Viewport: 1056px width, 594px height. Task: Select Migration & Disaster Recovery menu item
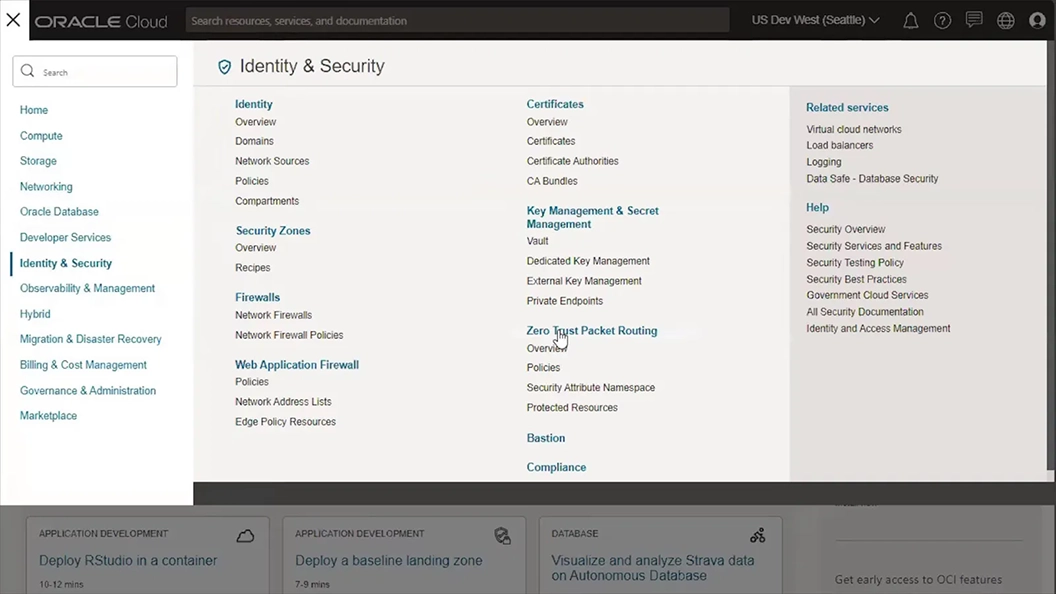91,339
